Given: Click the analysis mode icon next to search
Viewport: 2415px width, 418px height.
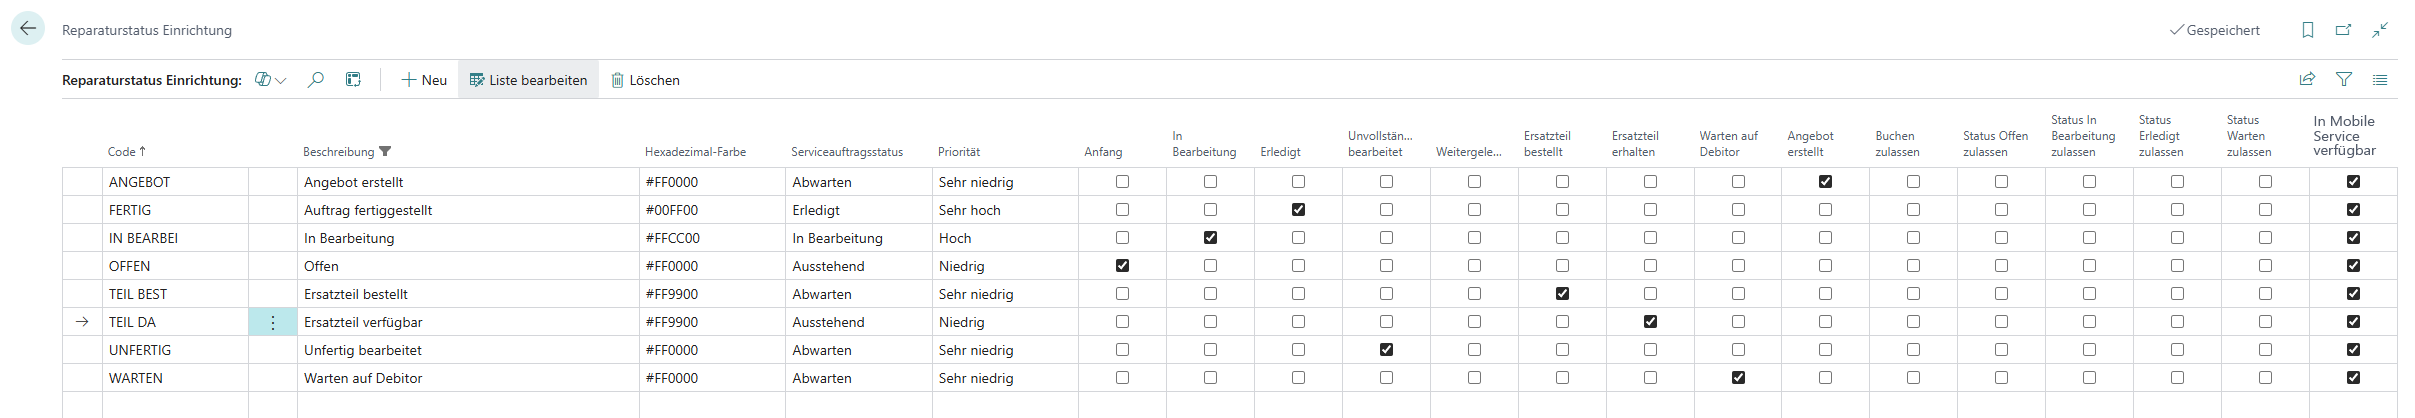Looking at the screenshot, I should [353, 80].
